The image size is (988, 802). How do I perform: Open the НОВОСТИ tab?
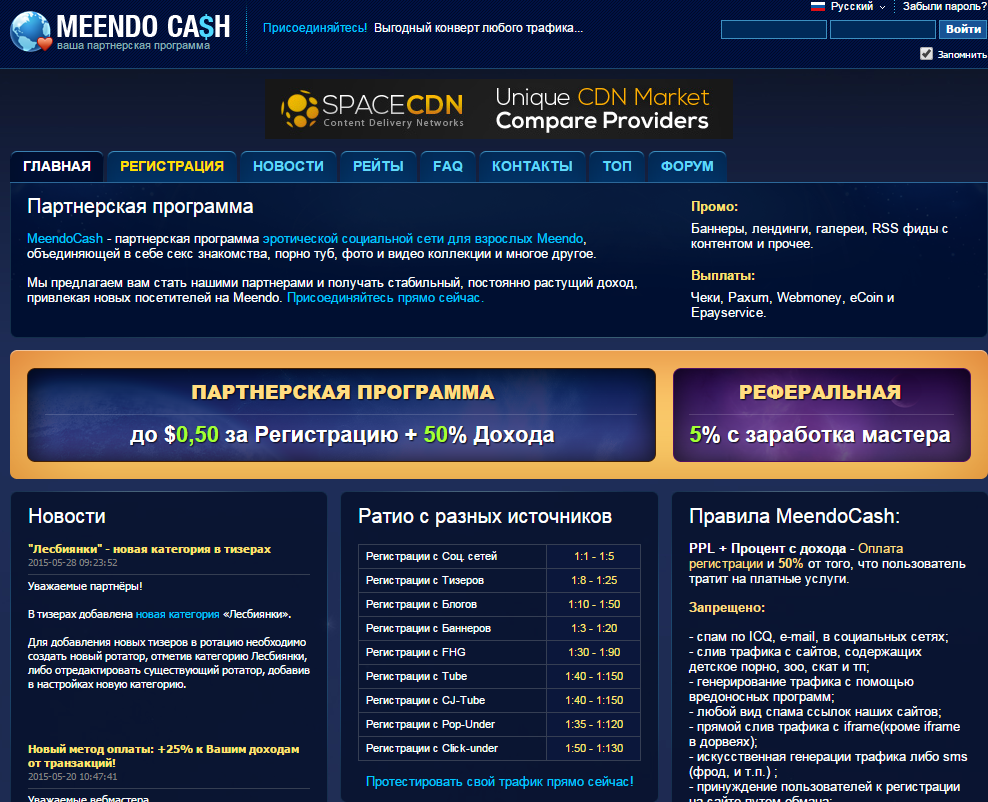click(x=288, y=166)
